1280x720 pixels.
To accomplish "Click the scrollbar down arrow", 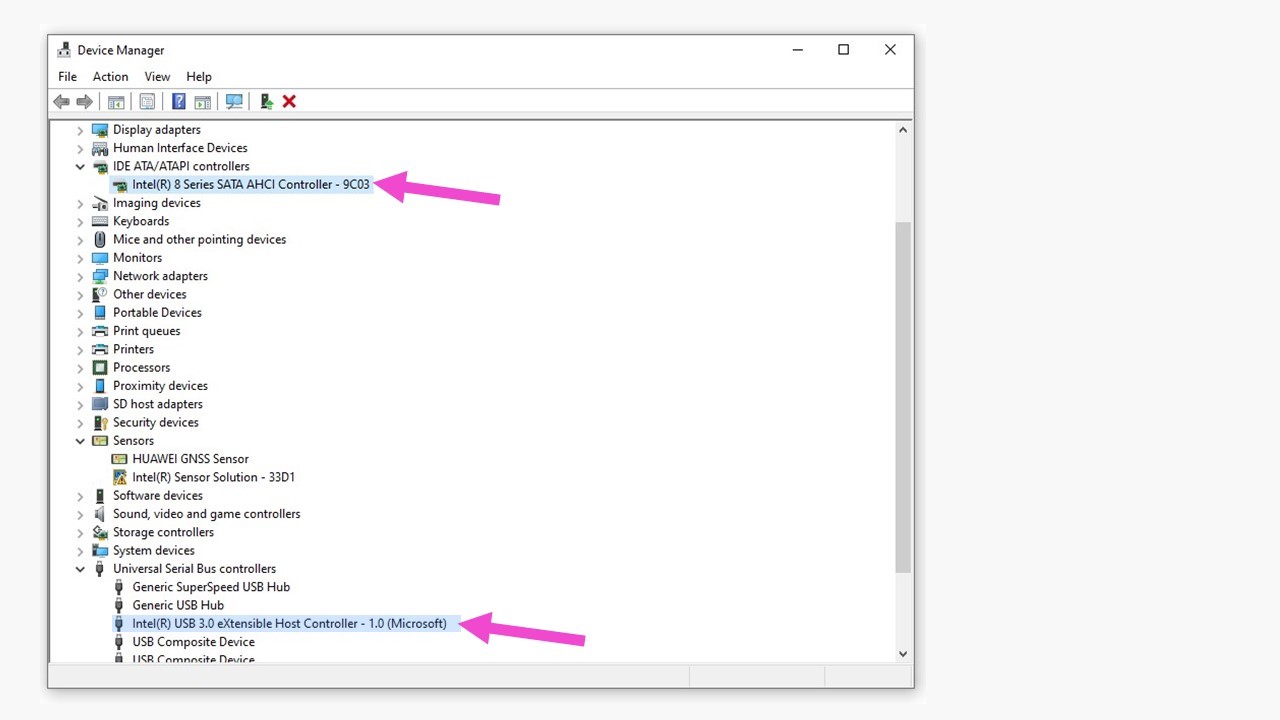I will point(903,654).
